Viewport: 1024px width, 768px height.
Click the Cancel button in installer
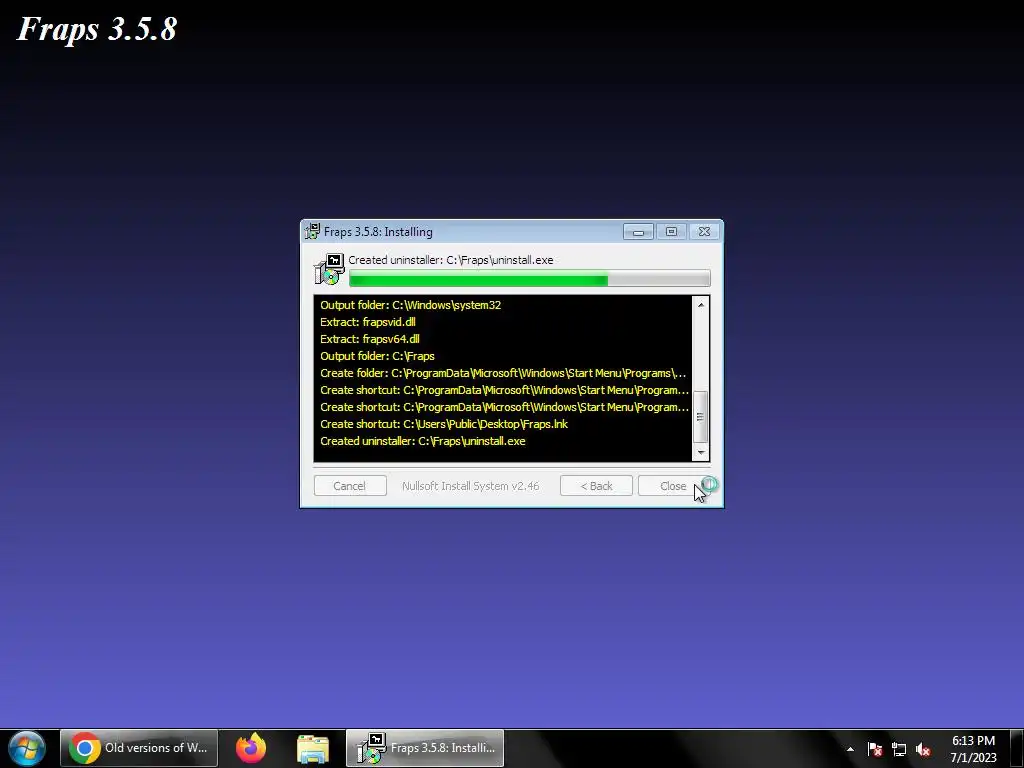point(350,486)
